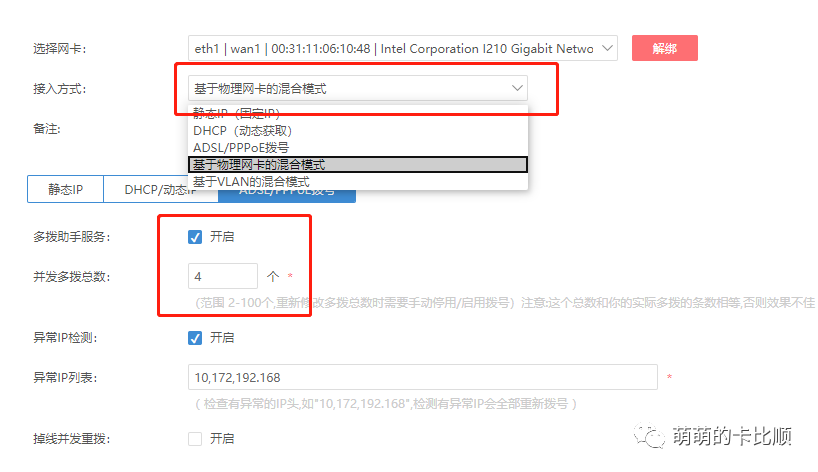Click the red 解绑 unbind button
Screen dimensions: 818x472
664,48
